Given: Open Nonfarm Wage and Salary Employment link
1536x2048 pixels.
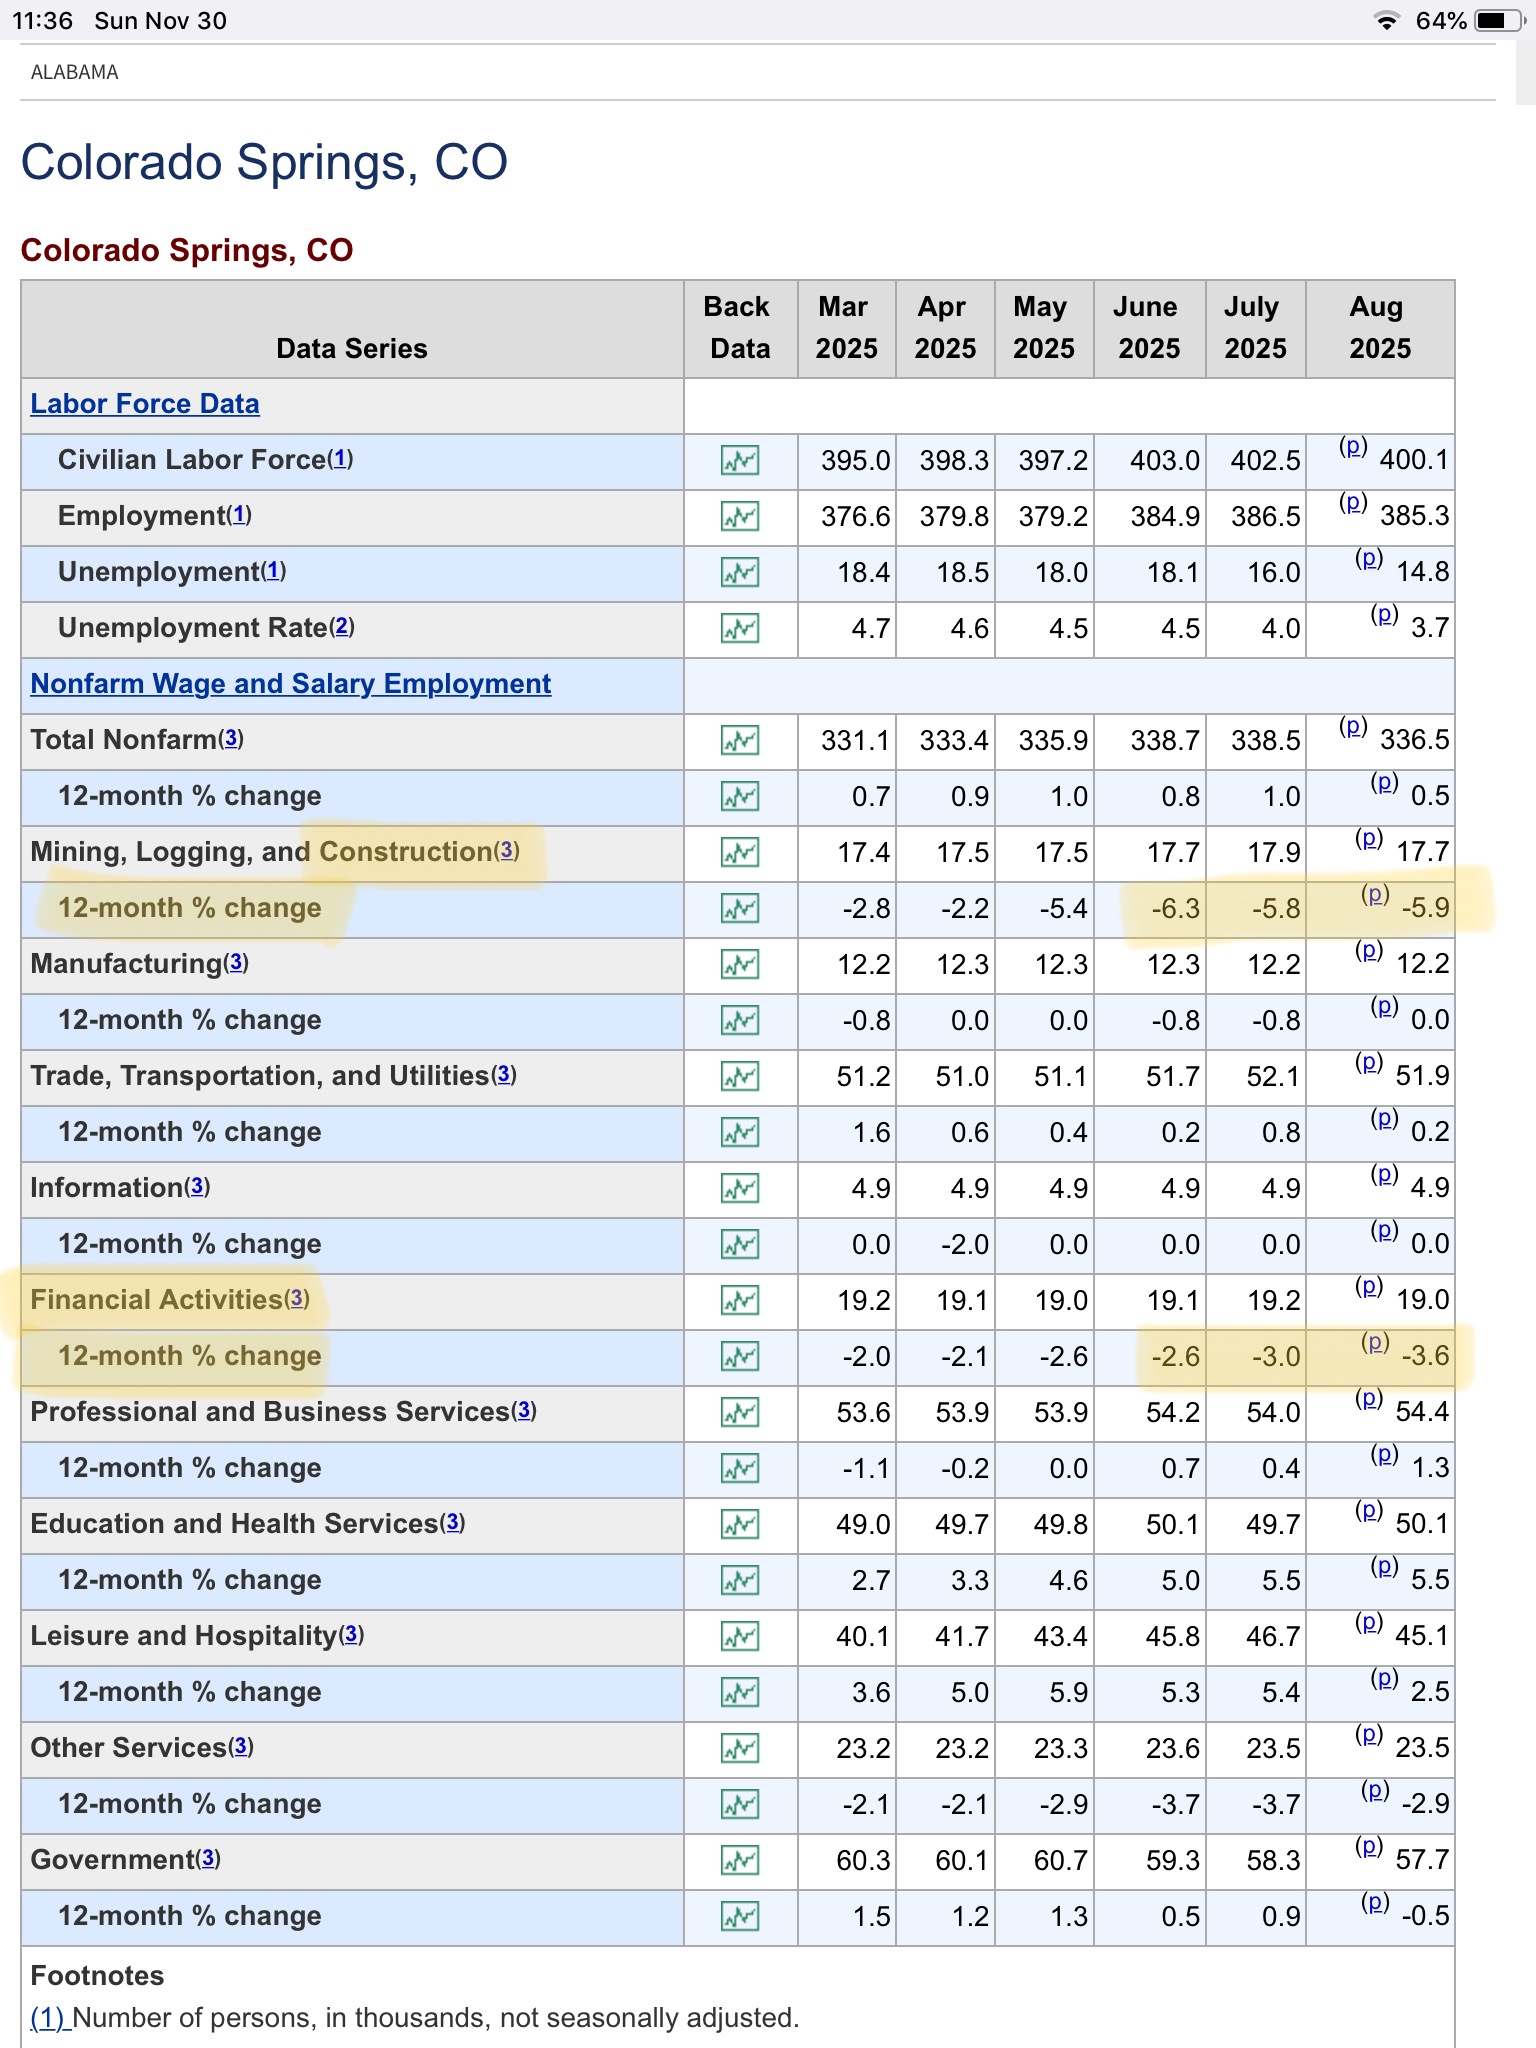Looking at the screenshot, I should coord(290,684).
